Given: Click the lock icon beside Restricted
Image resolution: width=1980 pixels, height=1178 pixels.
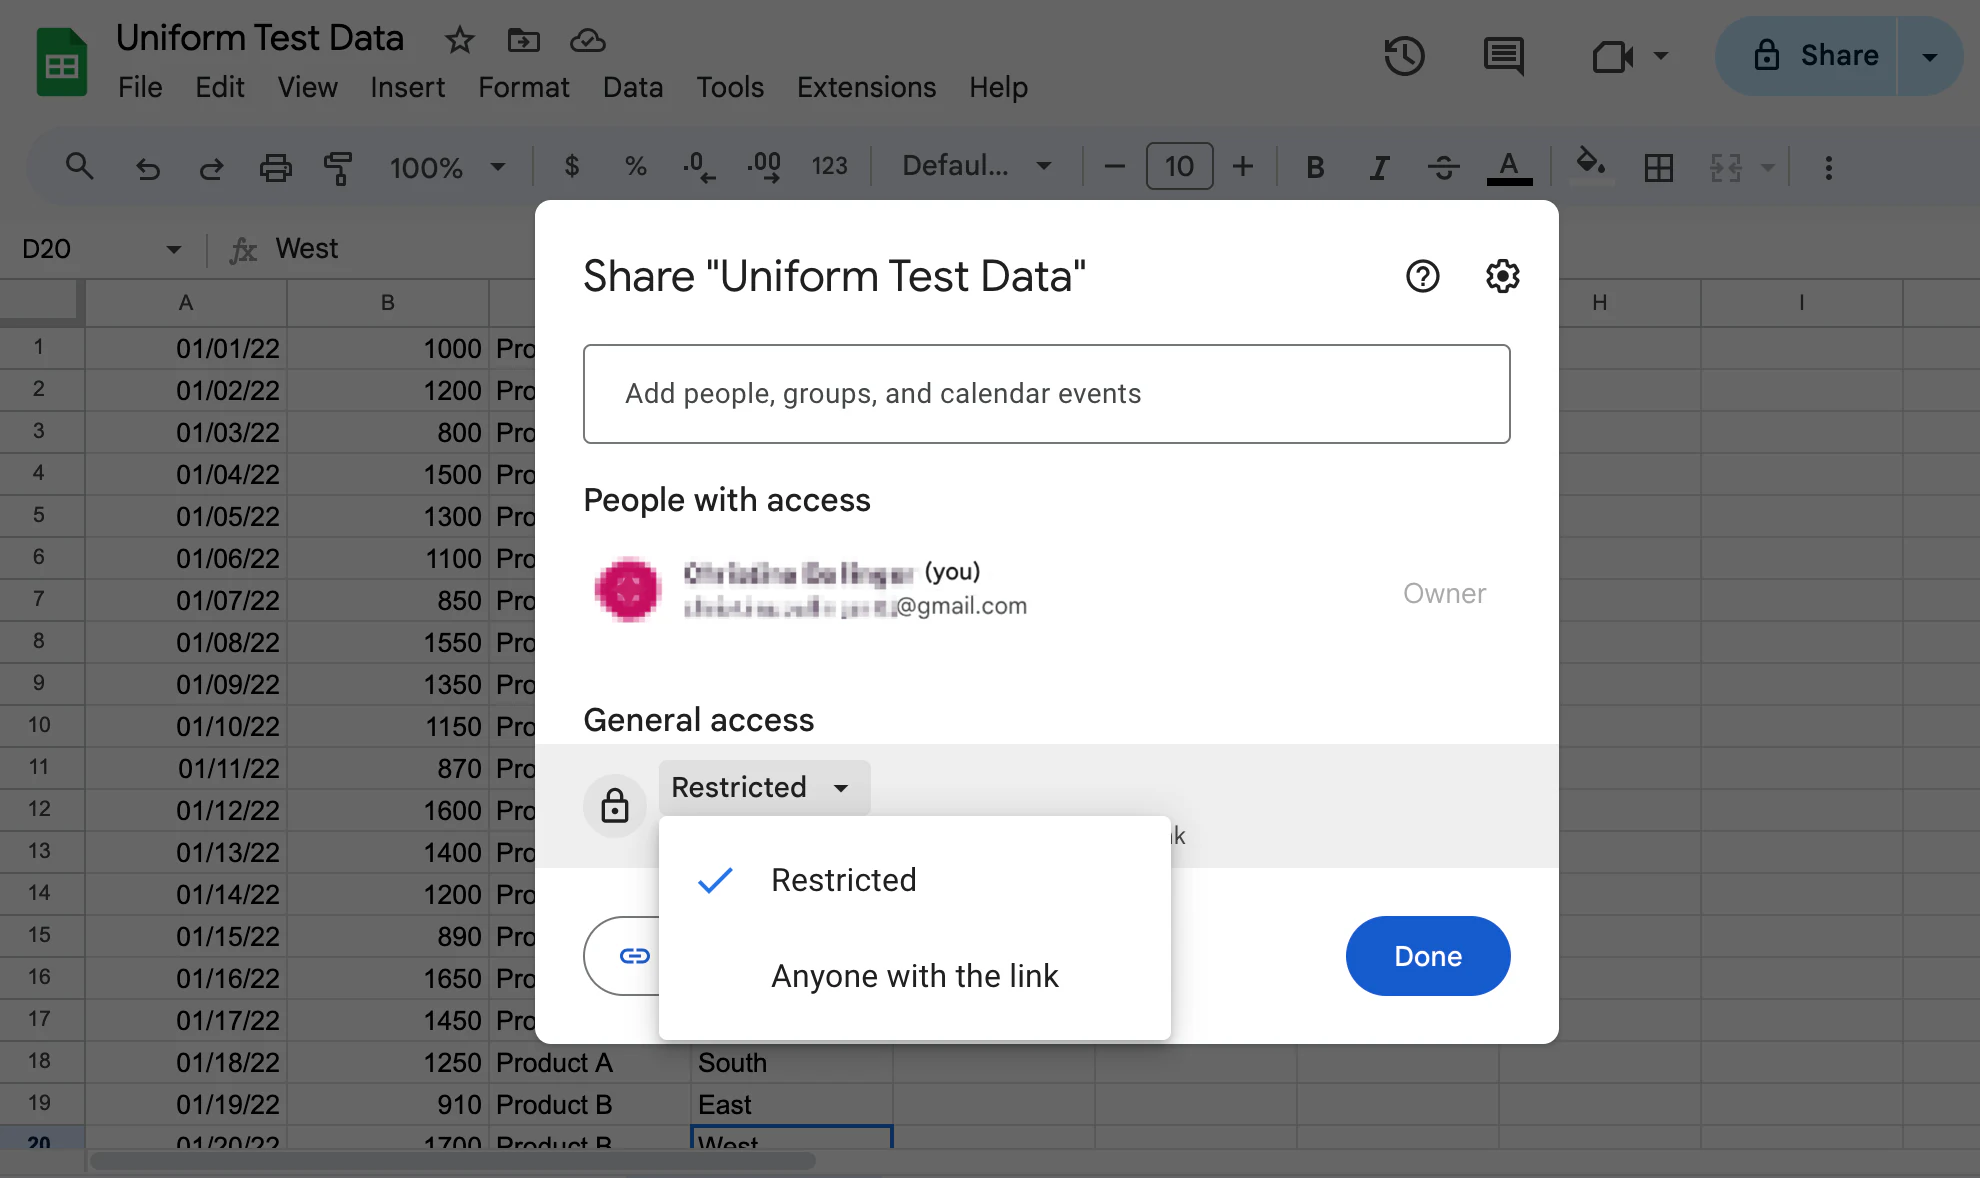Looking at the screenshot, I should (x=615, y=805).
